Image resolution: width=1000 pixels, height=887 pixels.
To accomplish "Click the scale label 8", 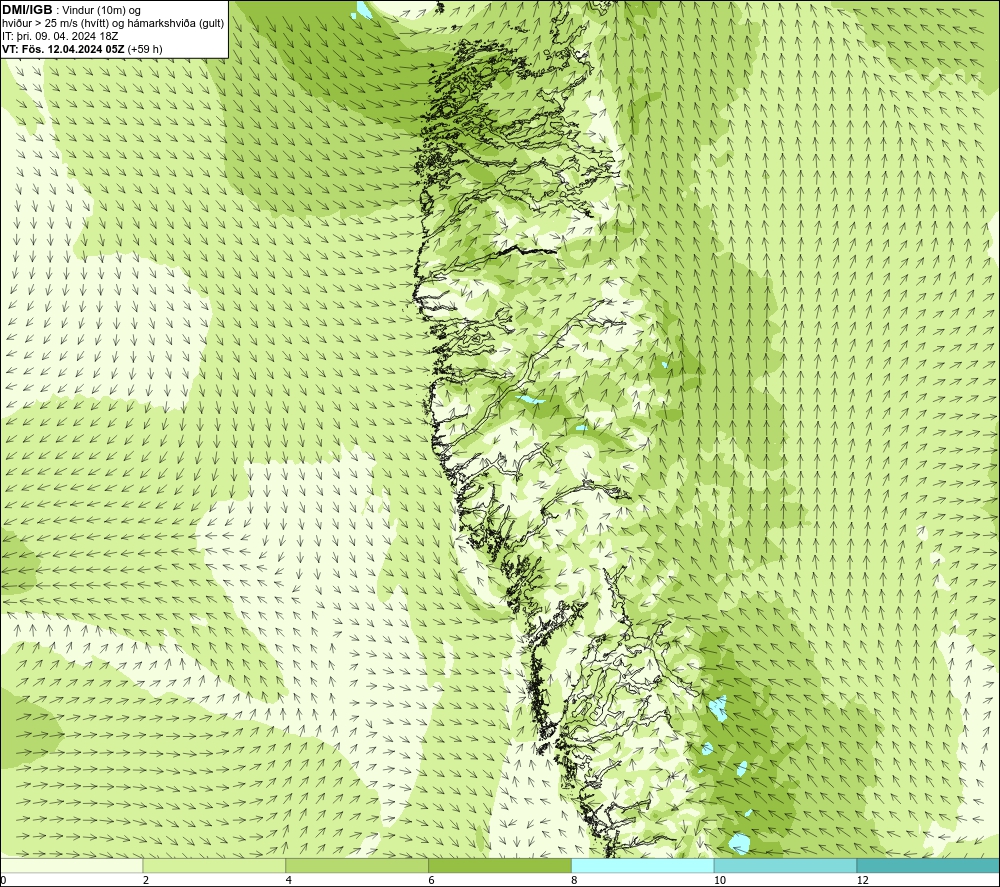I will (x=575, y=880).
